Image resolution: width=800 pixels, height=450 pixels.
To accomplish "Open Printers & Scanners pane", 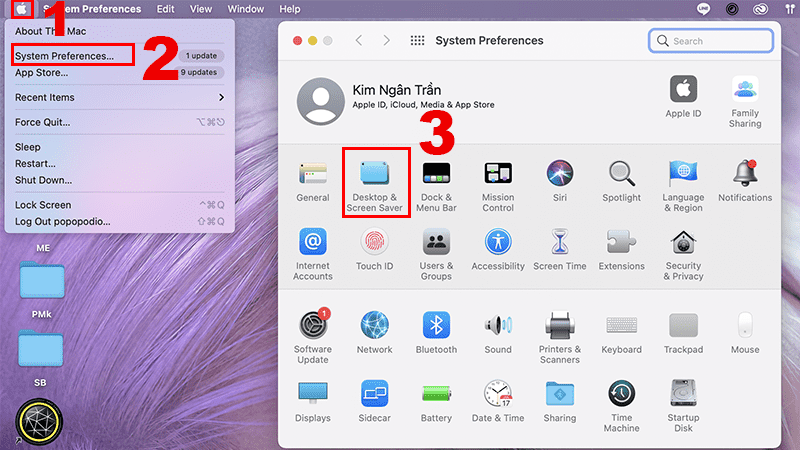I will pyautogui.click(x=560, y=337).
